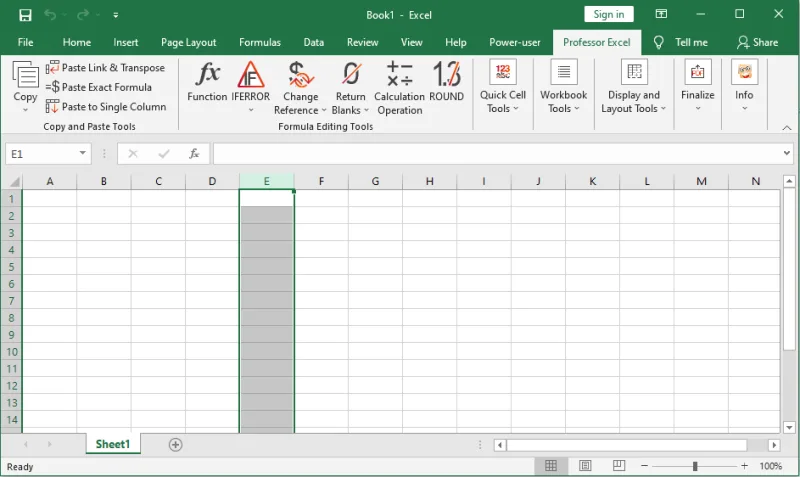
Task: Open the Finalize menu
Action: click(697, 86)
